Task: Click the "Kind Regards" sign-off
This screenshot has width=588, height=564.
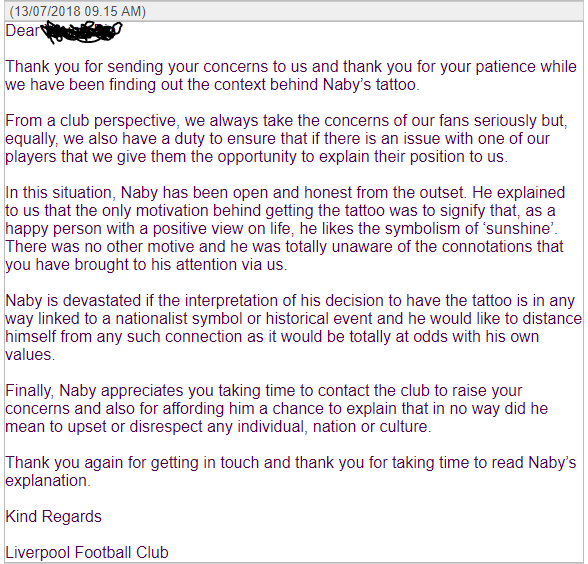Action: (x=54, y=517)
